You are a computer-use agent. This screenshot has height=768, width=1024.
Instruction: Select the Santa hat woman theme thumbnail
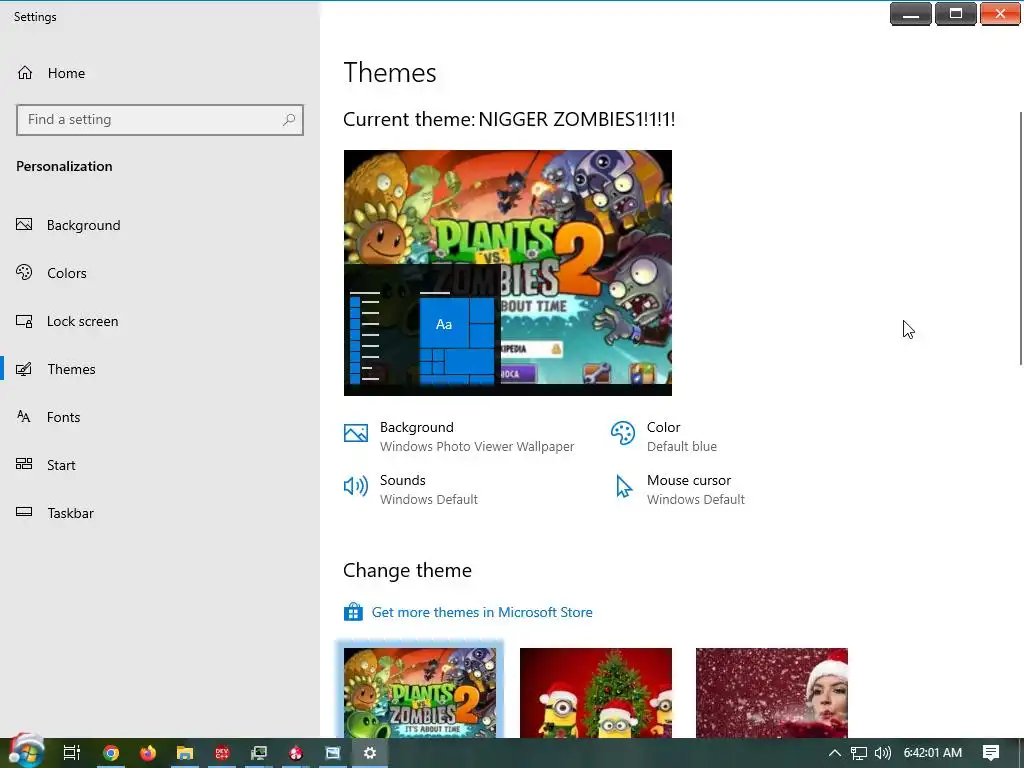(772, 693)
